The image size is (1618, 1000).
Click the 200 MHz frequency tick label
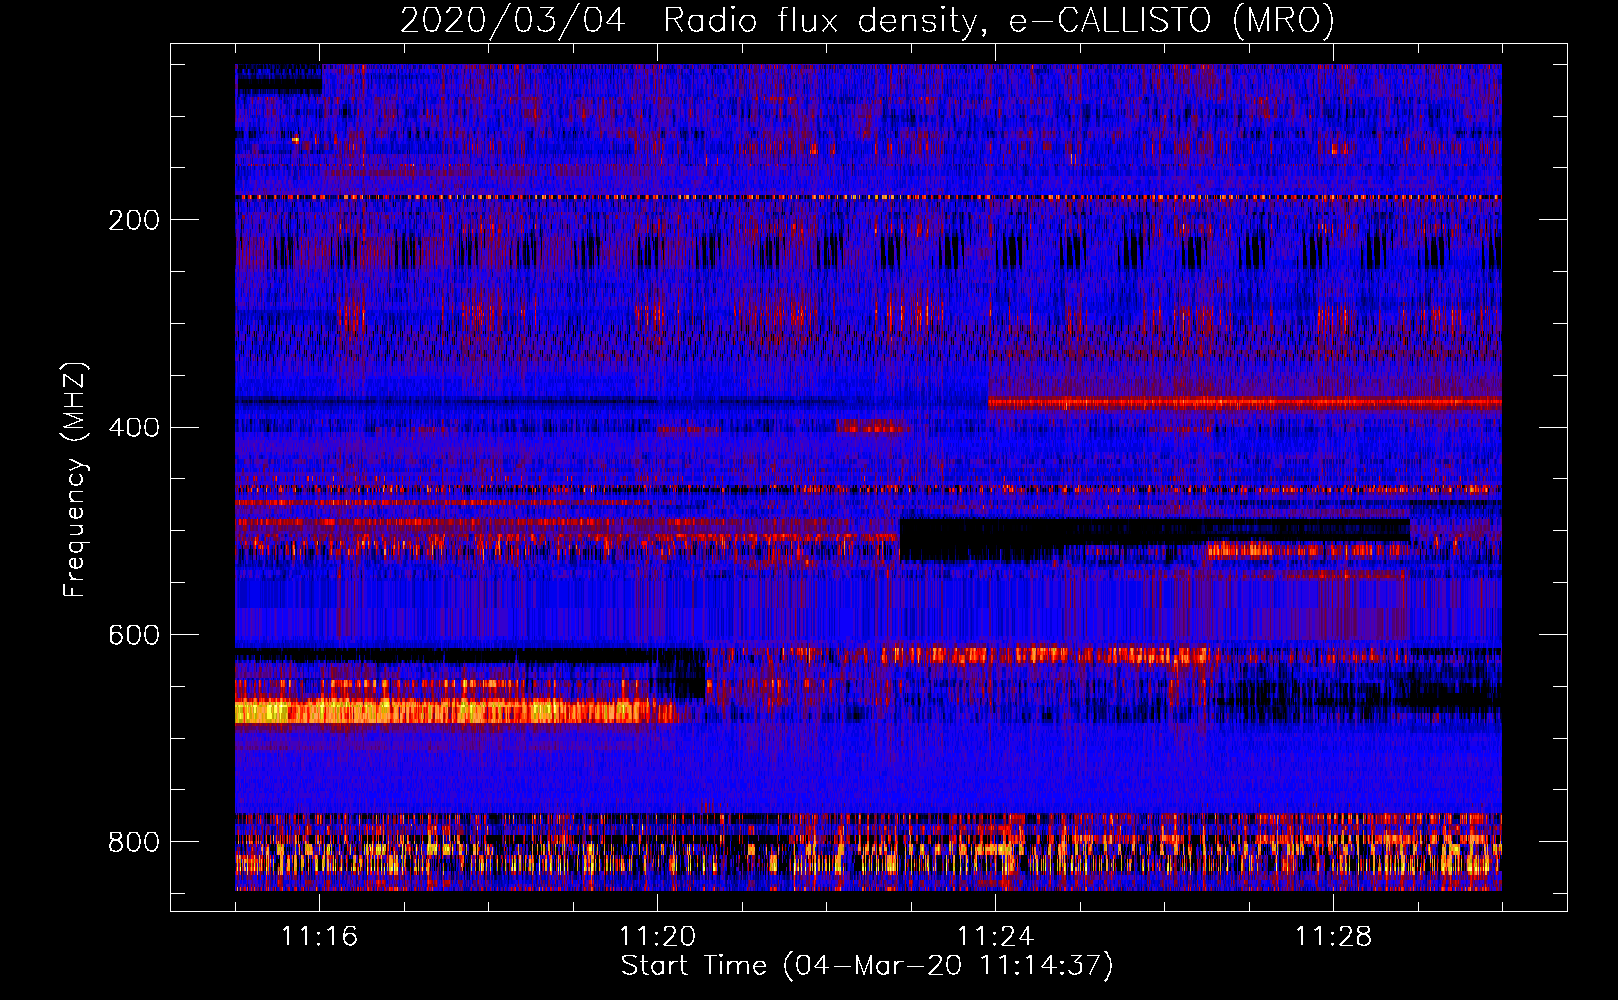(x=133, y=220)
